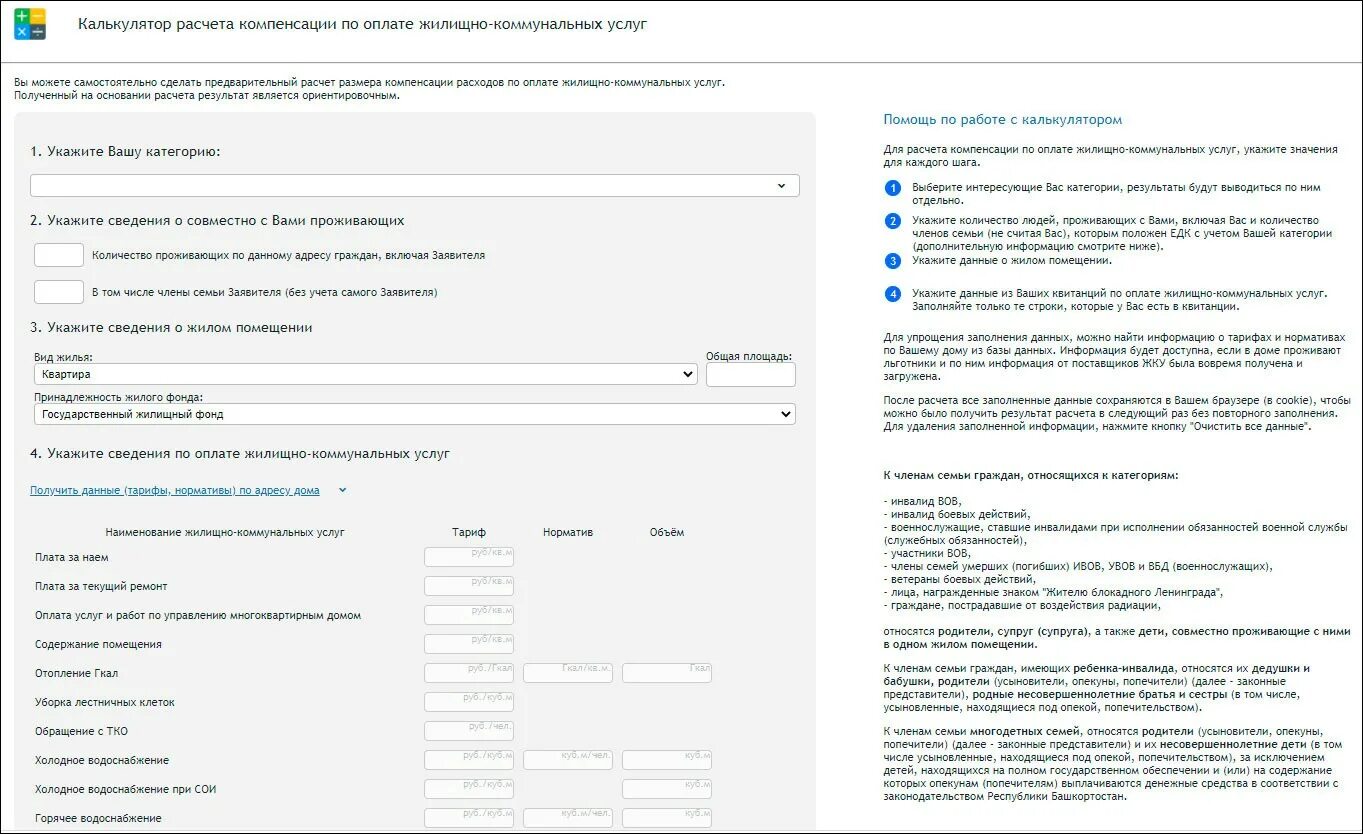
Task: Click tariff field for 'Холодное водоснабжение'
Action: click(x=469, y=760)
